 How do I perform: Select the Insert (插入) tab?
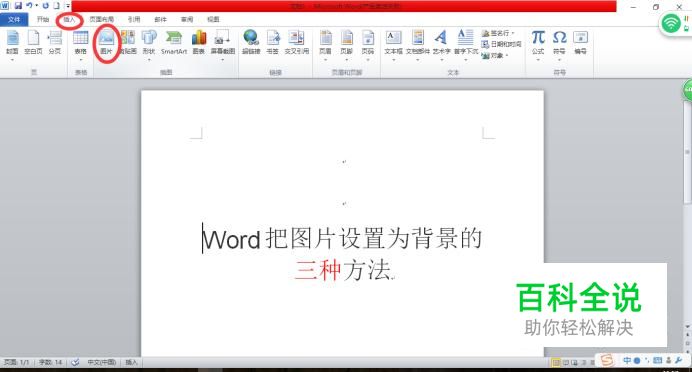click(x=70, y=20)
